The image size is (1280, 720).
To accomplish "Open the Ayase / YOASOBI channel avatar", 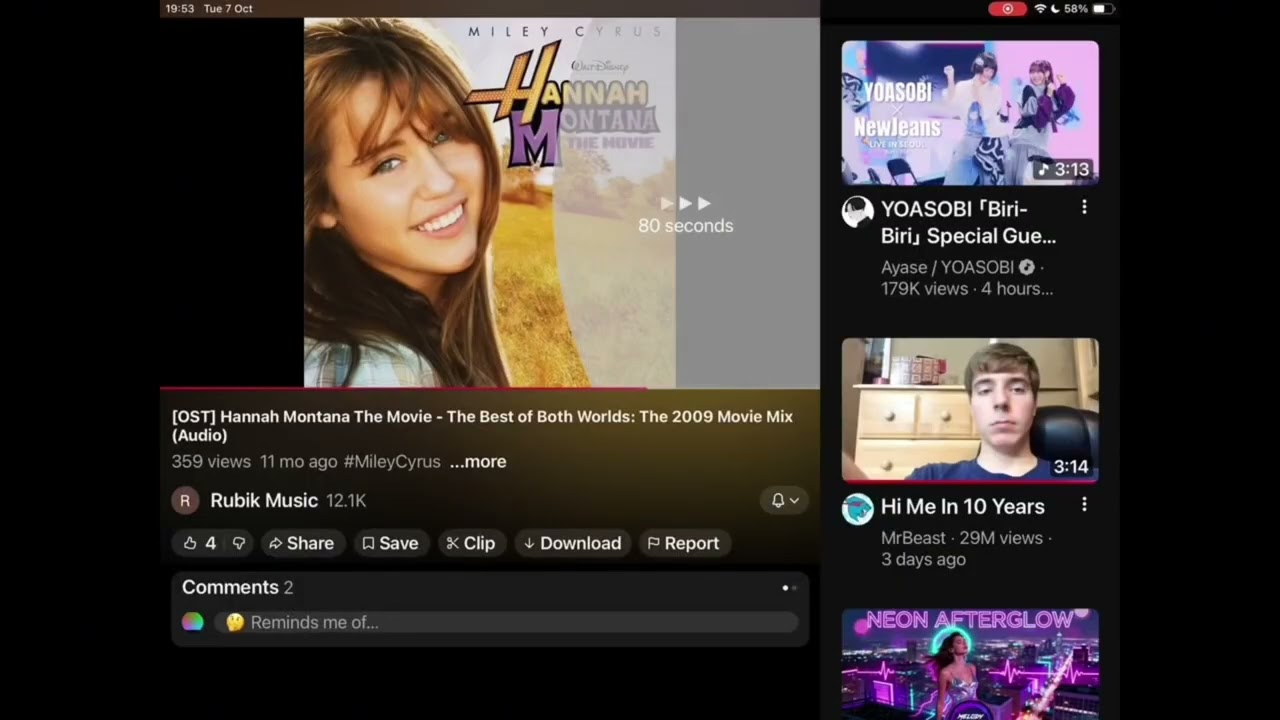I will pos(857,212).
